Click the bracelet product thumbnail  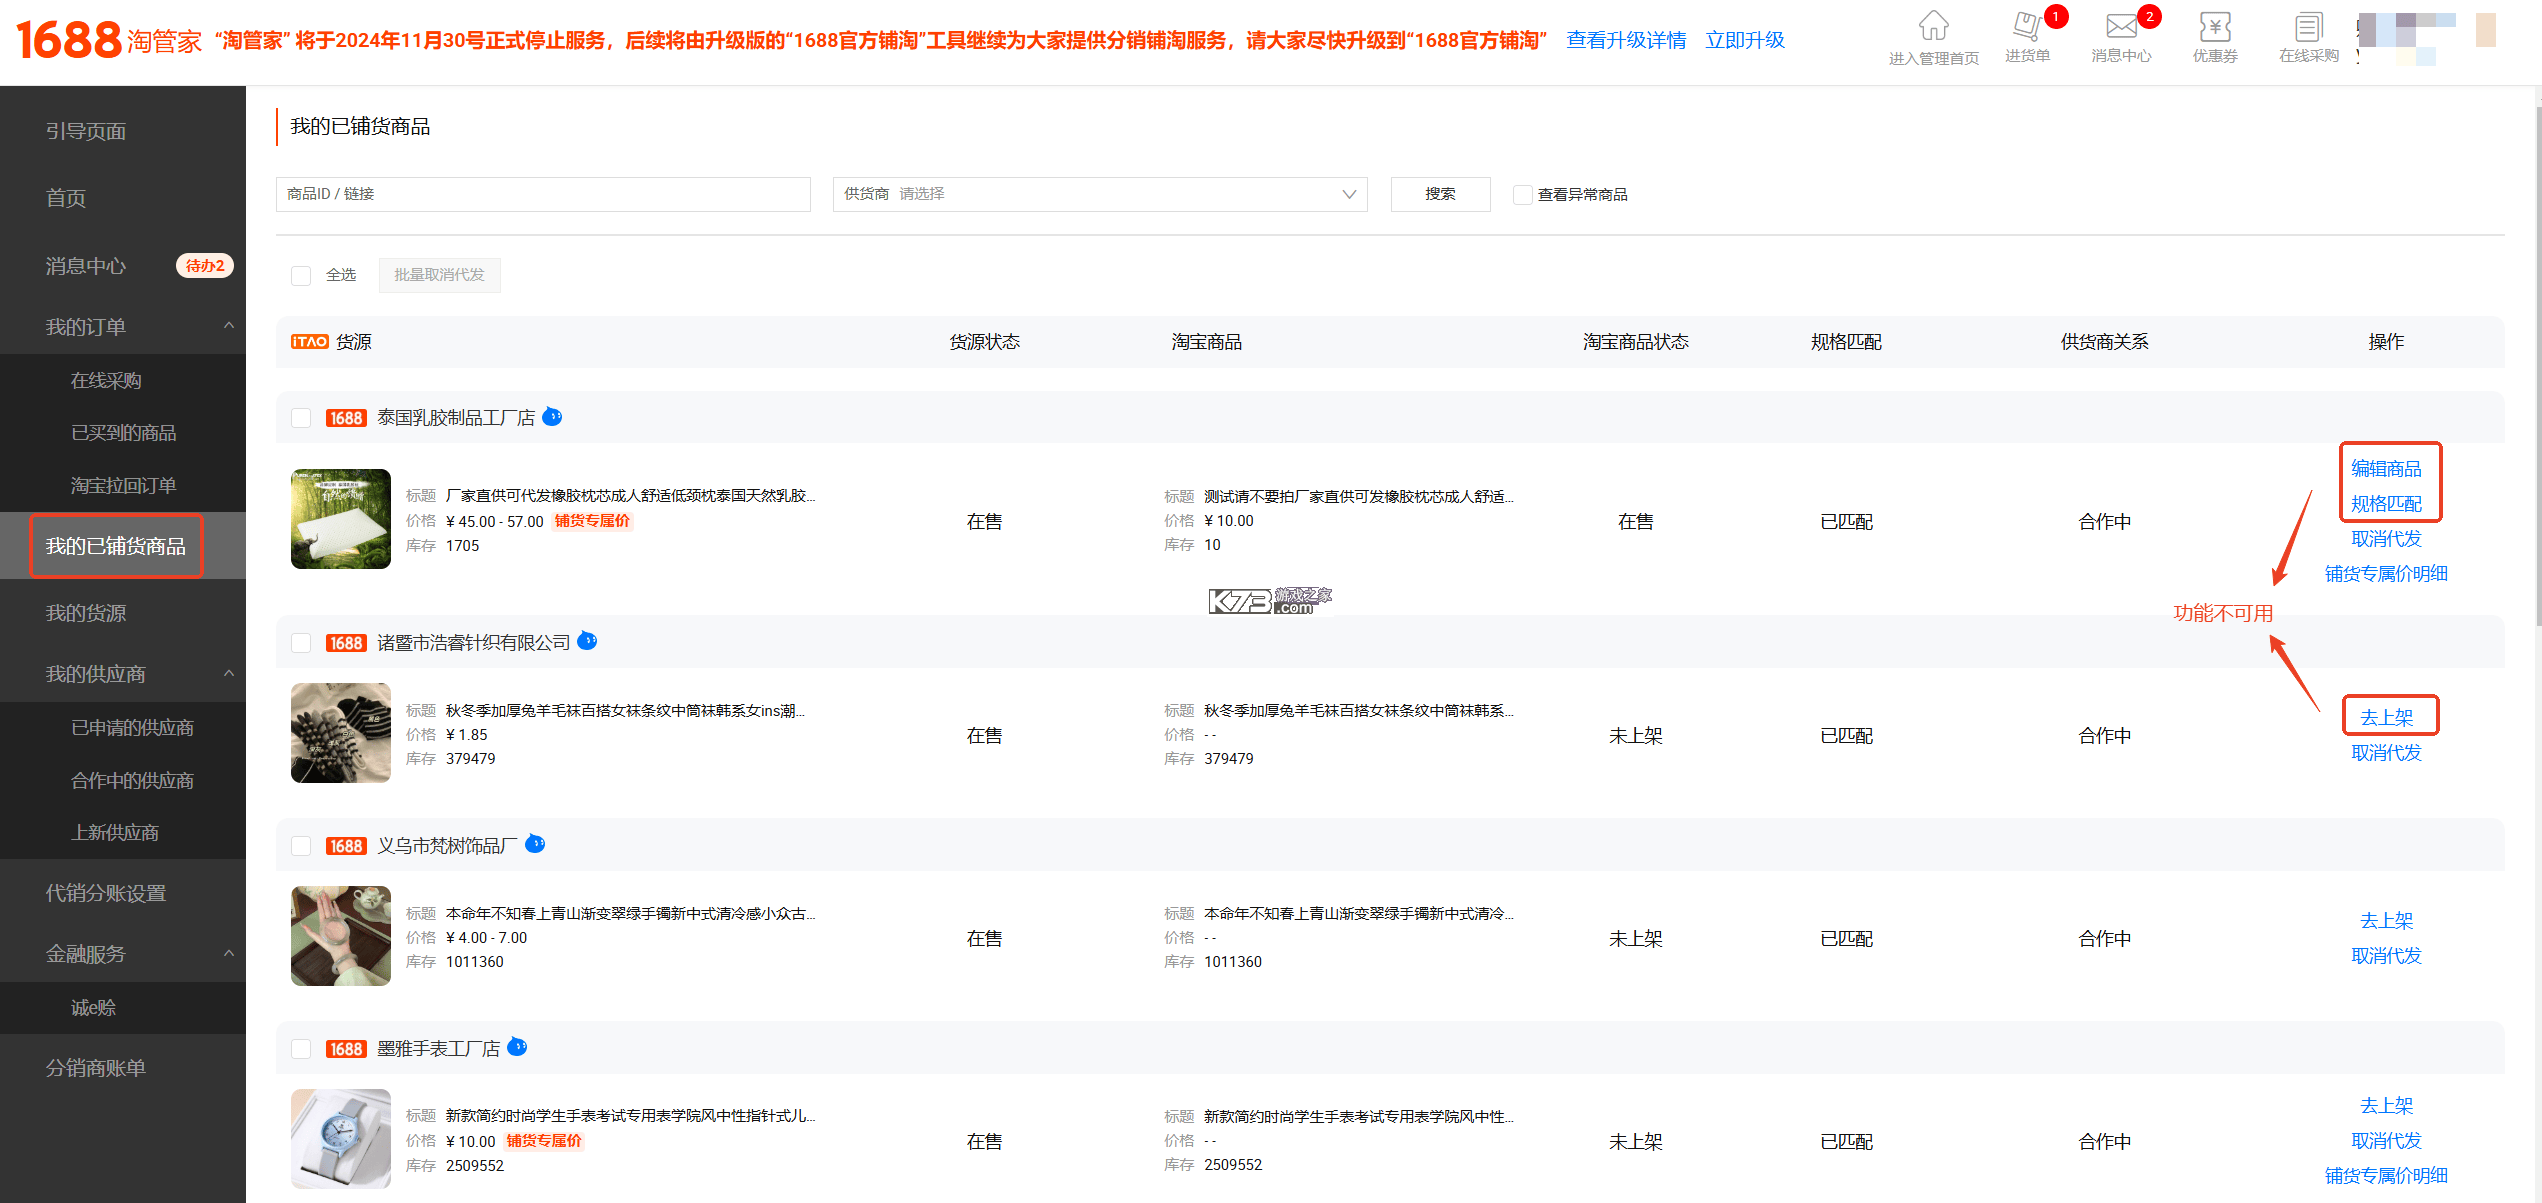tap(341, 935)
